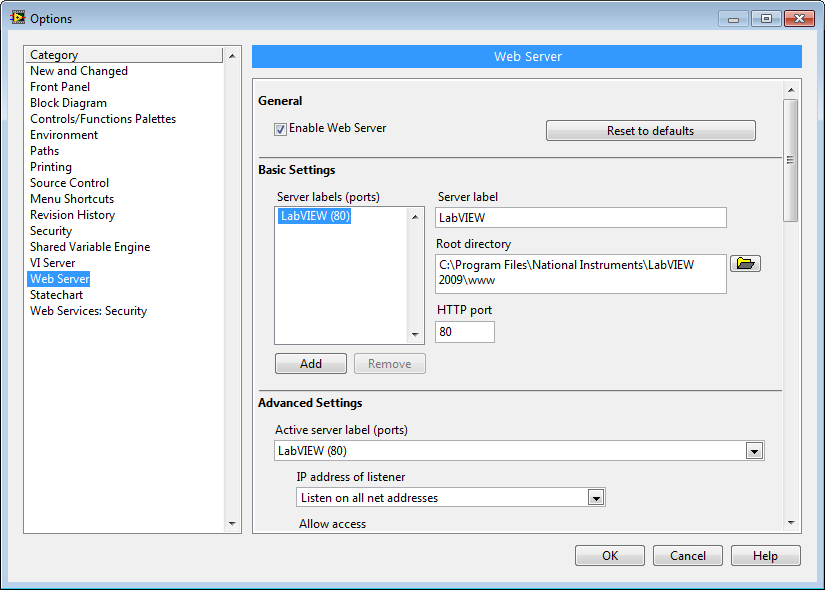825x590 pixels.
Task: Open the IP address of listener dropdown
Action: point(596,498)
